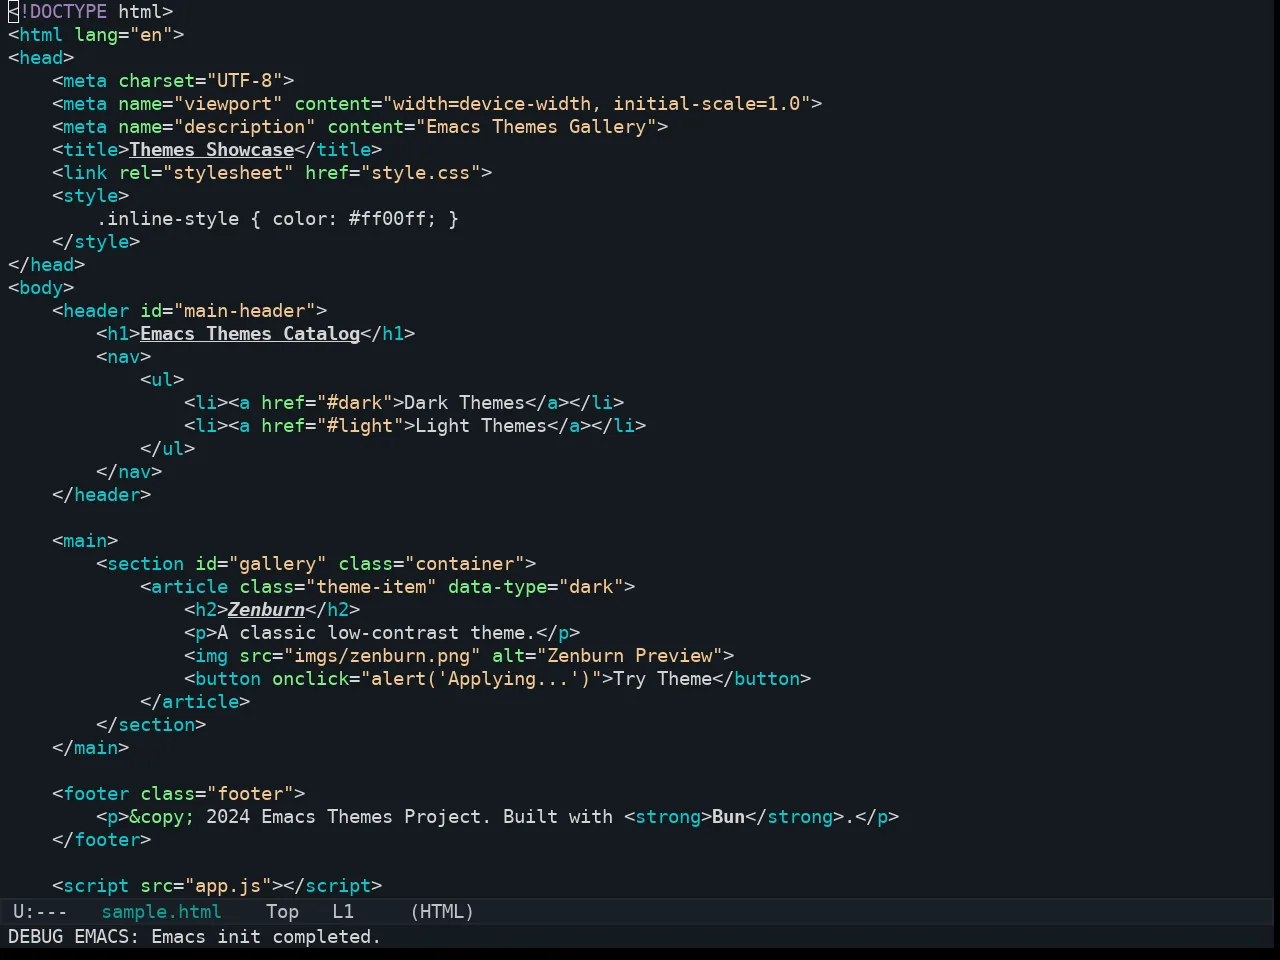Click the opening <main> tag

[85, 541]
